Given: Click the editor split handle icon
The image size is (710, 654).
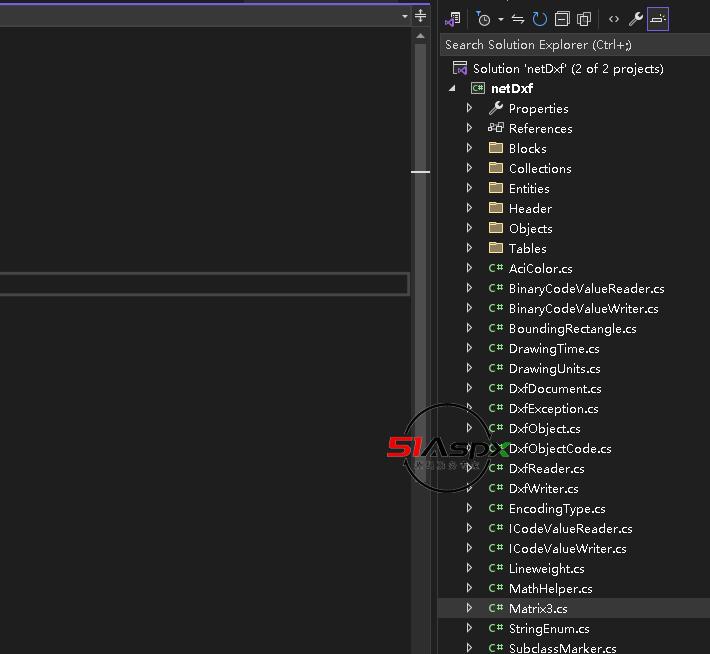Looking at the screenshot, I should [420, 16].
